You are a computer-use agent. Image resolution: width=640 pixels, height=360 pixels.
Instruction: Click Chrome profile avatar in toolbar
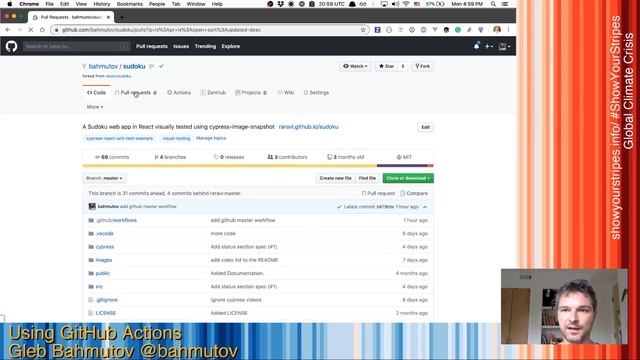(x=497, y=29)
